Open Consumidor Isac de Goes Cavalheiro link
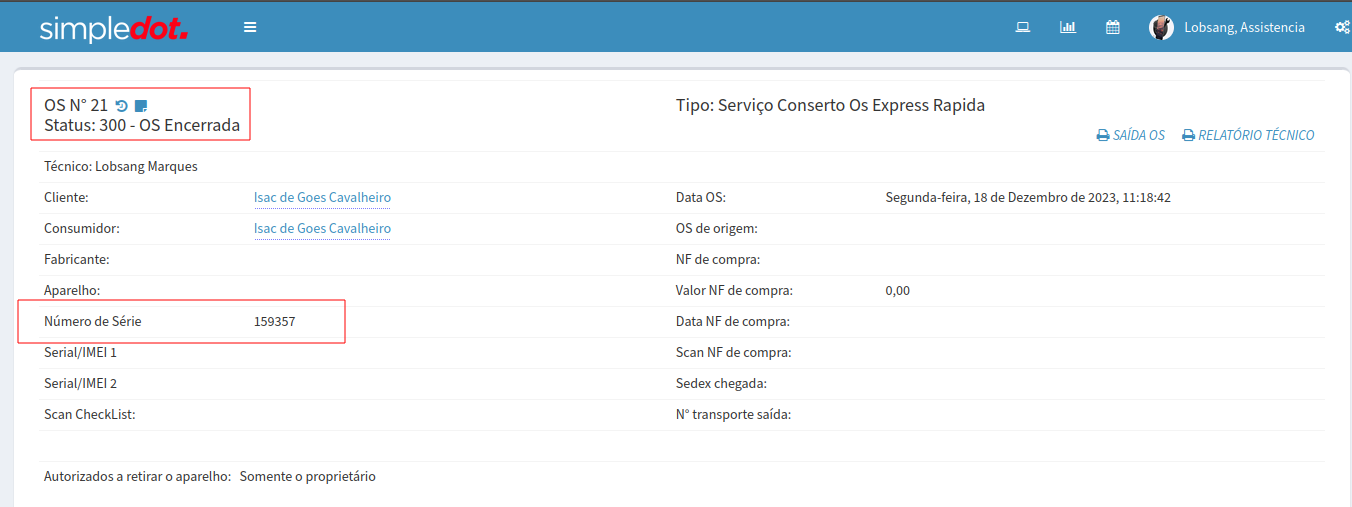This screenshot has height=507, width=1352. (x=322, y=229)
